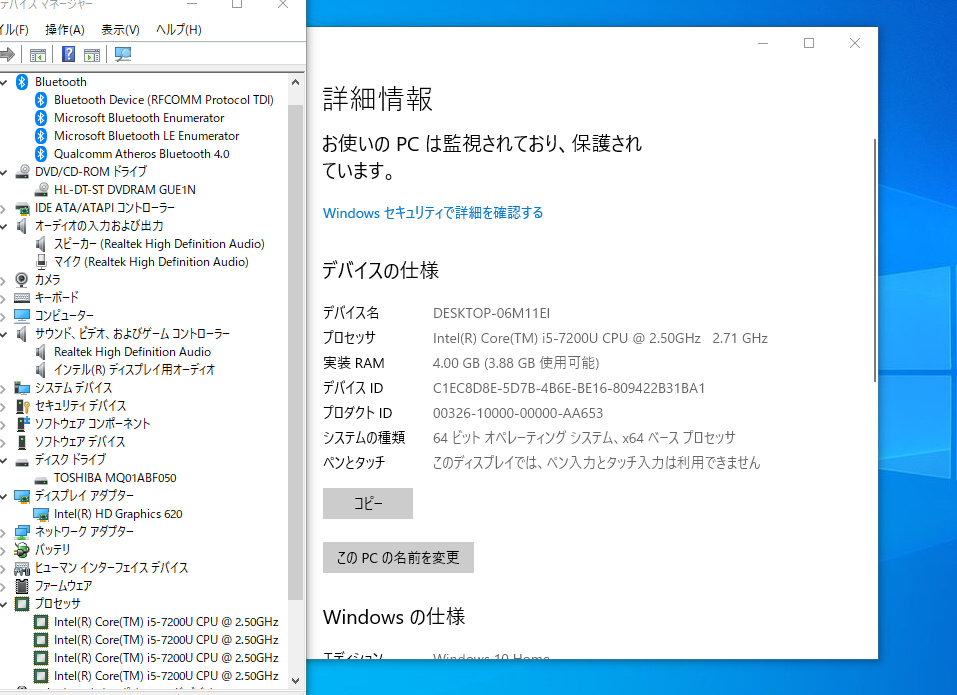Minimize the 詳細情報 settings window
This screenshot has width=957, height=695.
pos(763,43)
